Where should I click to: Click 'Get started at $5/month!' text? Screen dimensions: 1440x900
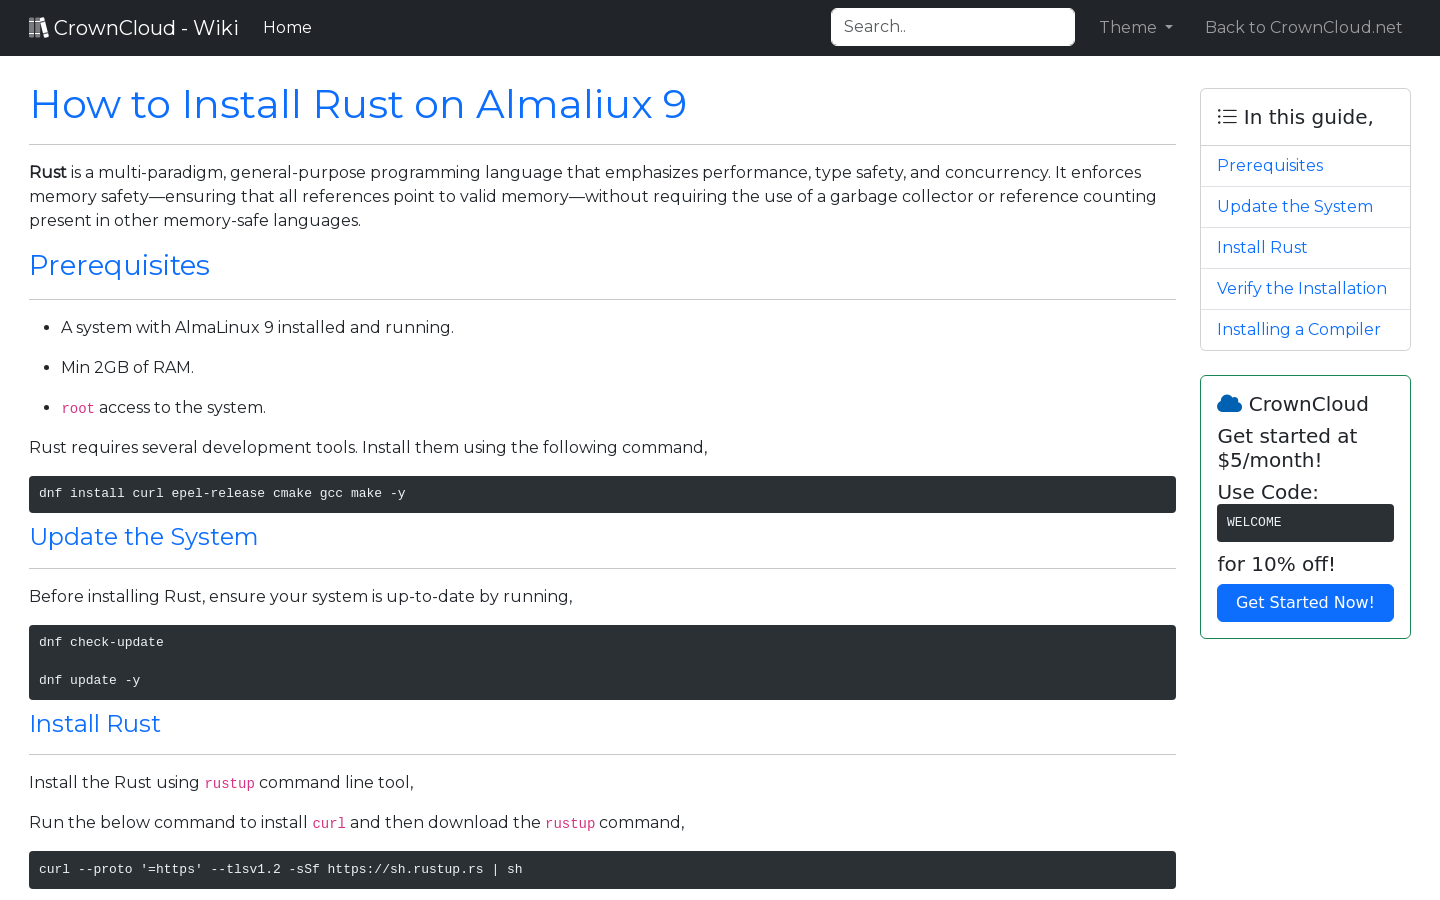(1287, 448)
